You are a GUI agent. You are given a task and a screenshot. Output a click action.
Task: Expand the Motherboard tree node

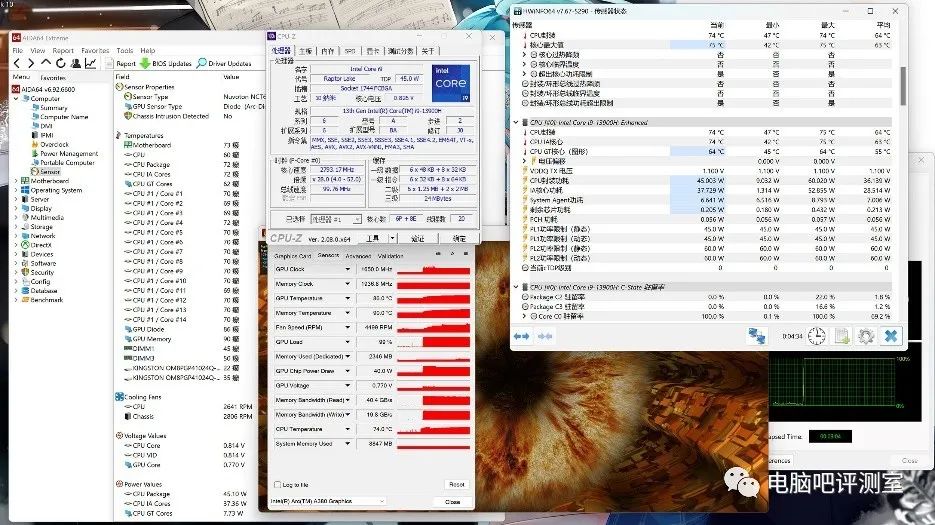[16, 181]
